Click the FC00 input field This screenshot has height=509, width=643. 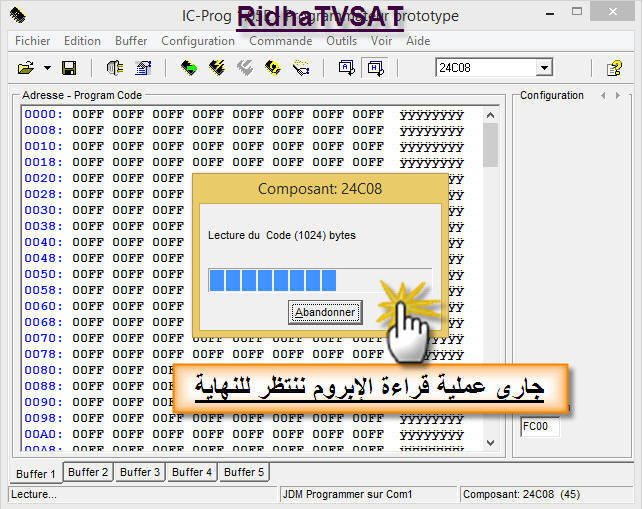pyautogui.click(x=540, y=428)
